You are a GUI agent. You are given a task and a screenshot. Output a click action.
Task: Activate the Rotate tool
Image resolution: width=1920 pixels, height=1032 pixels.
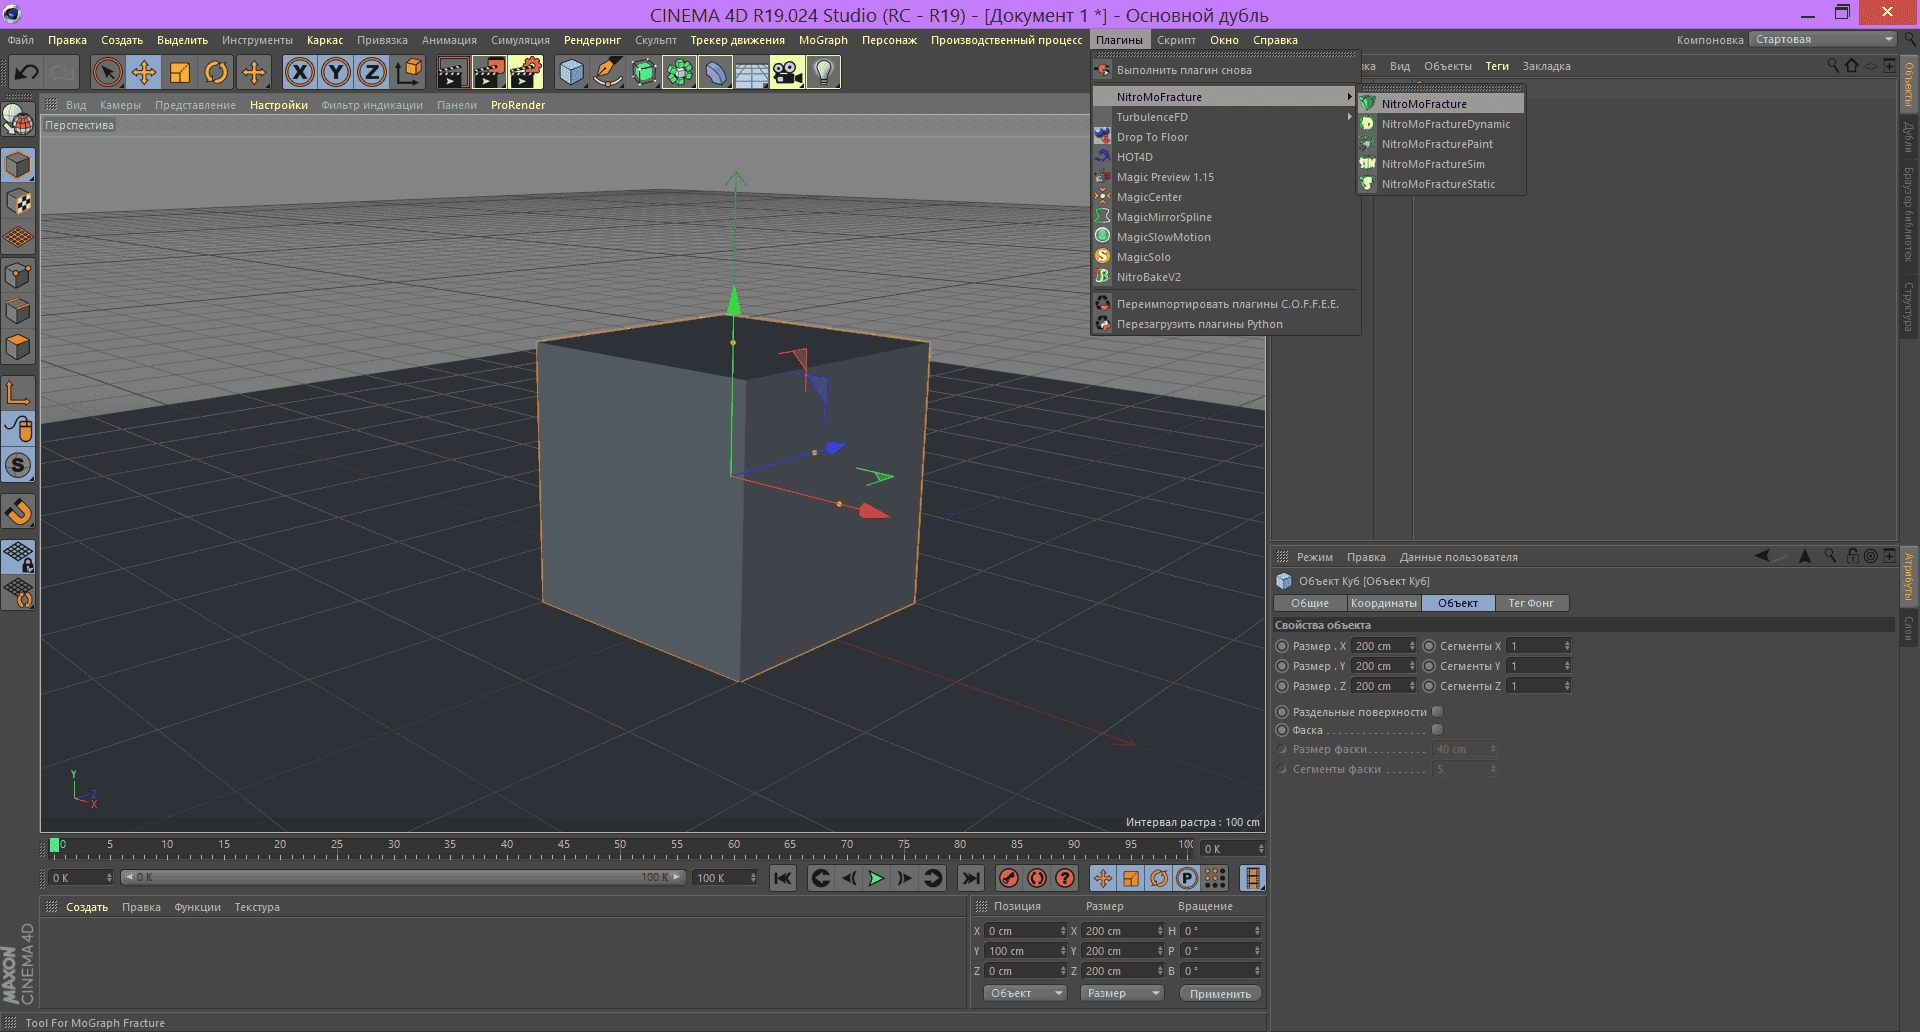216,72
